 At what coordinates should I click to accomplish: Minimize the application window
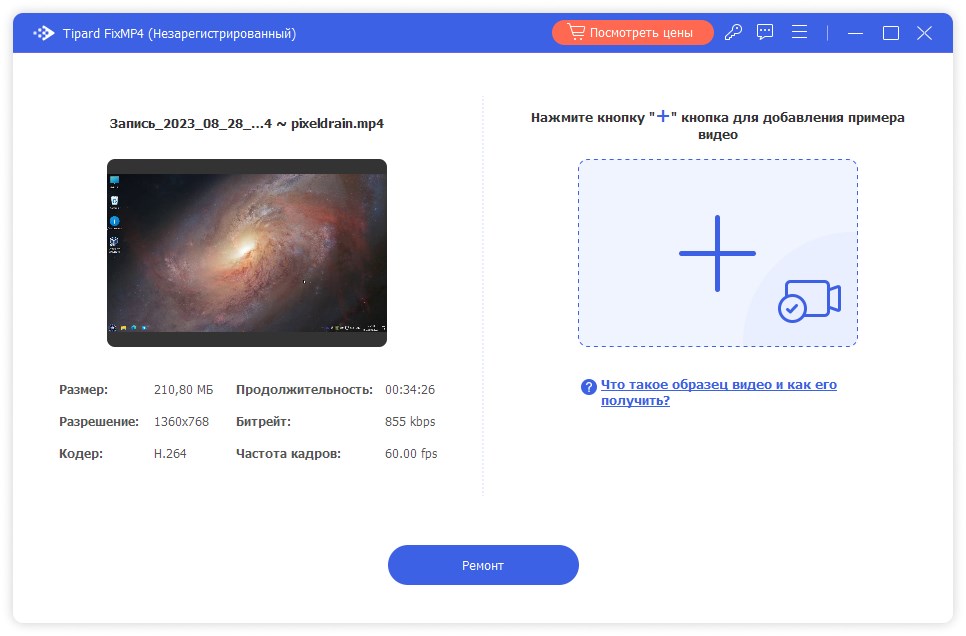(x=855, y=32)
